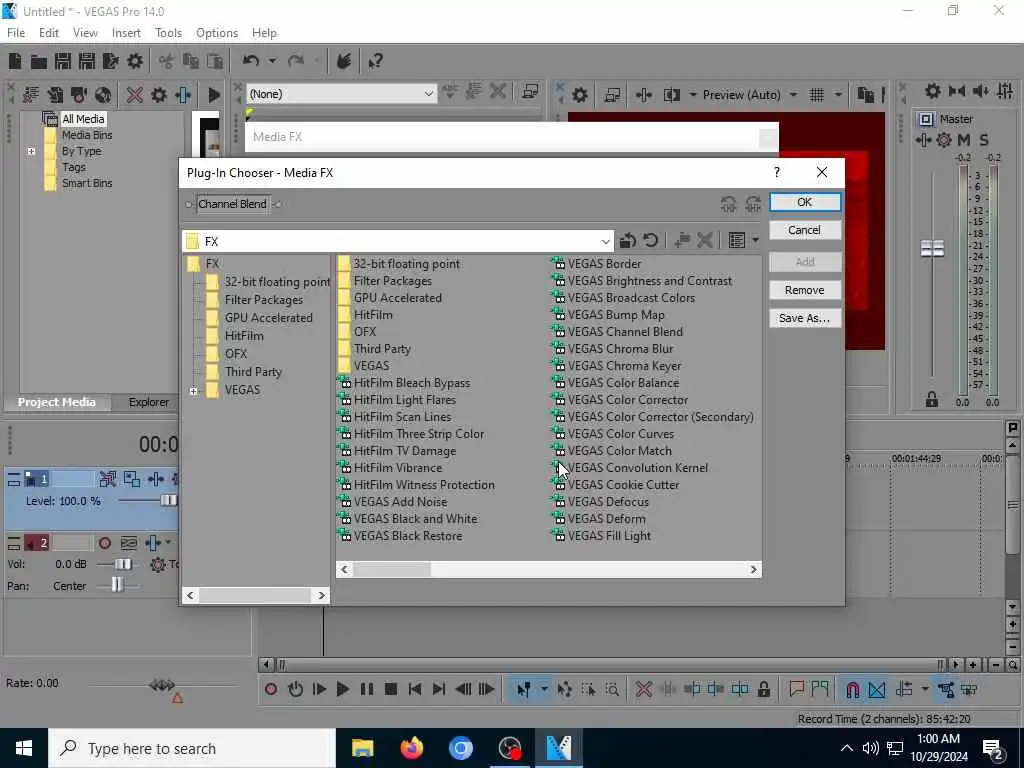Click Get Media from web globe icon

[x=103, y=95]
